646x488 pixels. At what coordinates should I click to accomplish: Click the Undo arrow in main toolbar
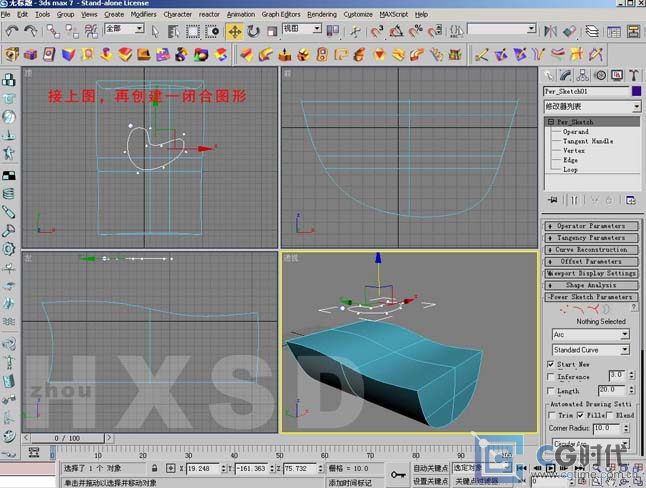pyautogui.click(x=12, y=31)
